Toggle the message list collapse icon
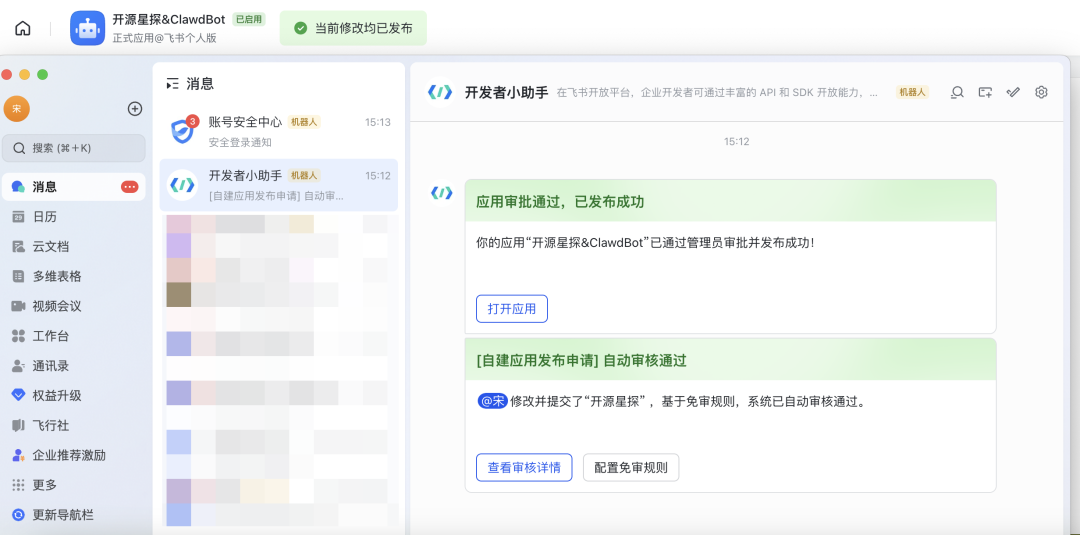 click(x=172, y=84)
